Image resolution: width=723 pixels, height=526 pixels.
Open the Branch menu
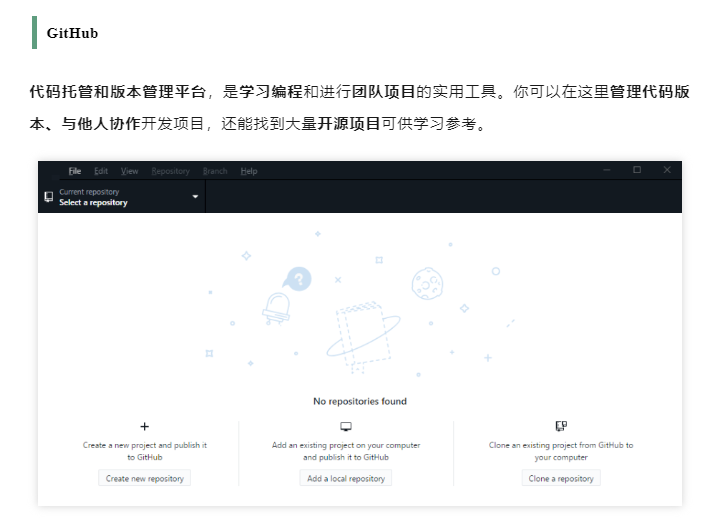click(215, 171)
